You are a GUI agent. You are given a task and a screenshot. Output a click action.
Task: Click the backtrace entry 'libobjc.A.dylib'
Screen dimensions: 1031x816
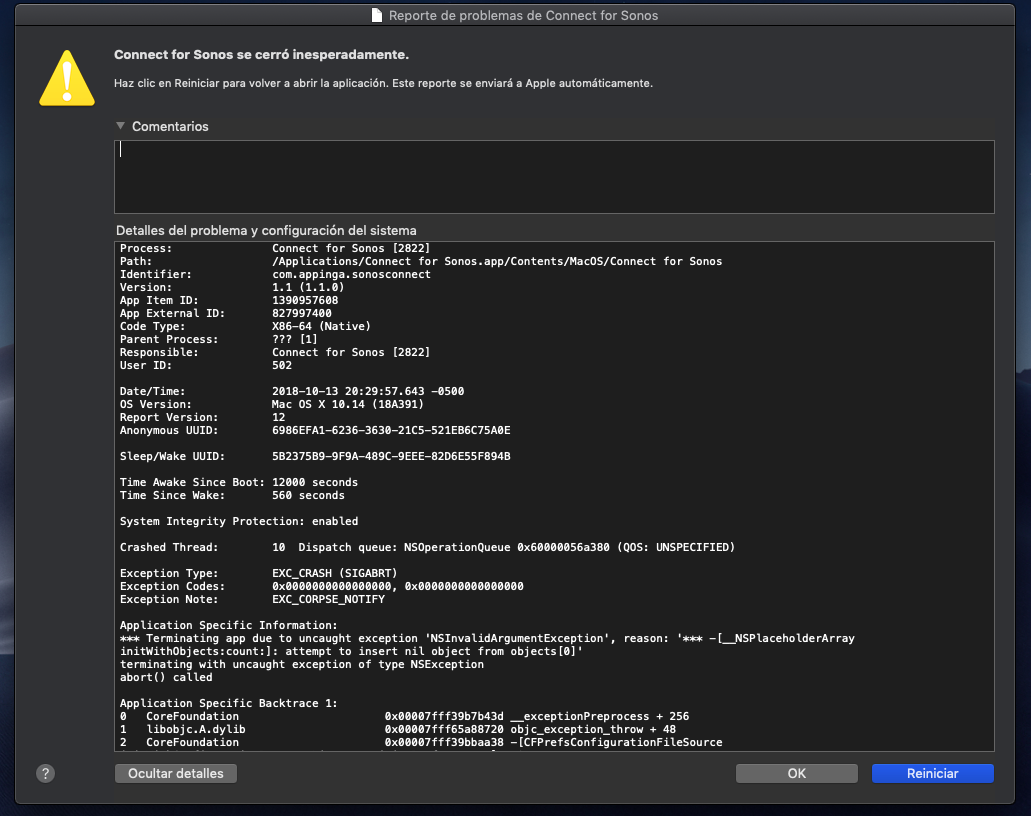click(x=196, y=730)
